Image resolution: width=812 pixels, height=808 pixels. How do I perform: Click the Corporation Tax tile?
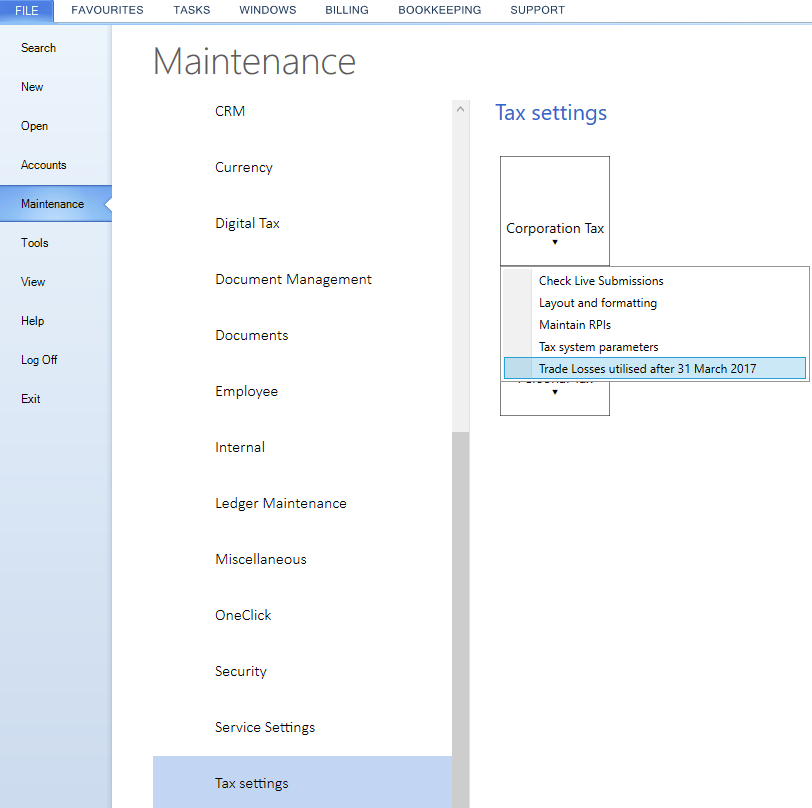[x=555, y=211]
